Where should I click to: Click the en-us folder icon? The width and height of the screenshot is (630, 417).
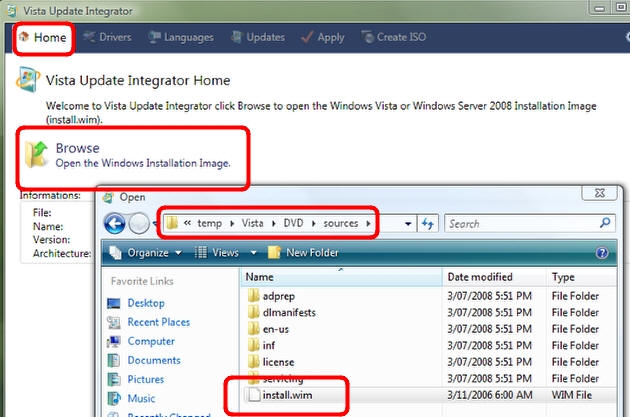[x=254, y=329]
